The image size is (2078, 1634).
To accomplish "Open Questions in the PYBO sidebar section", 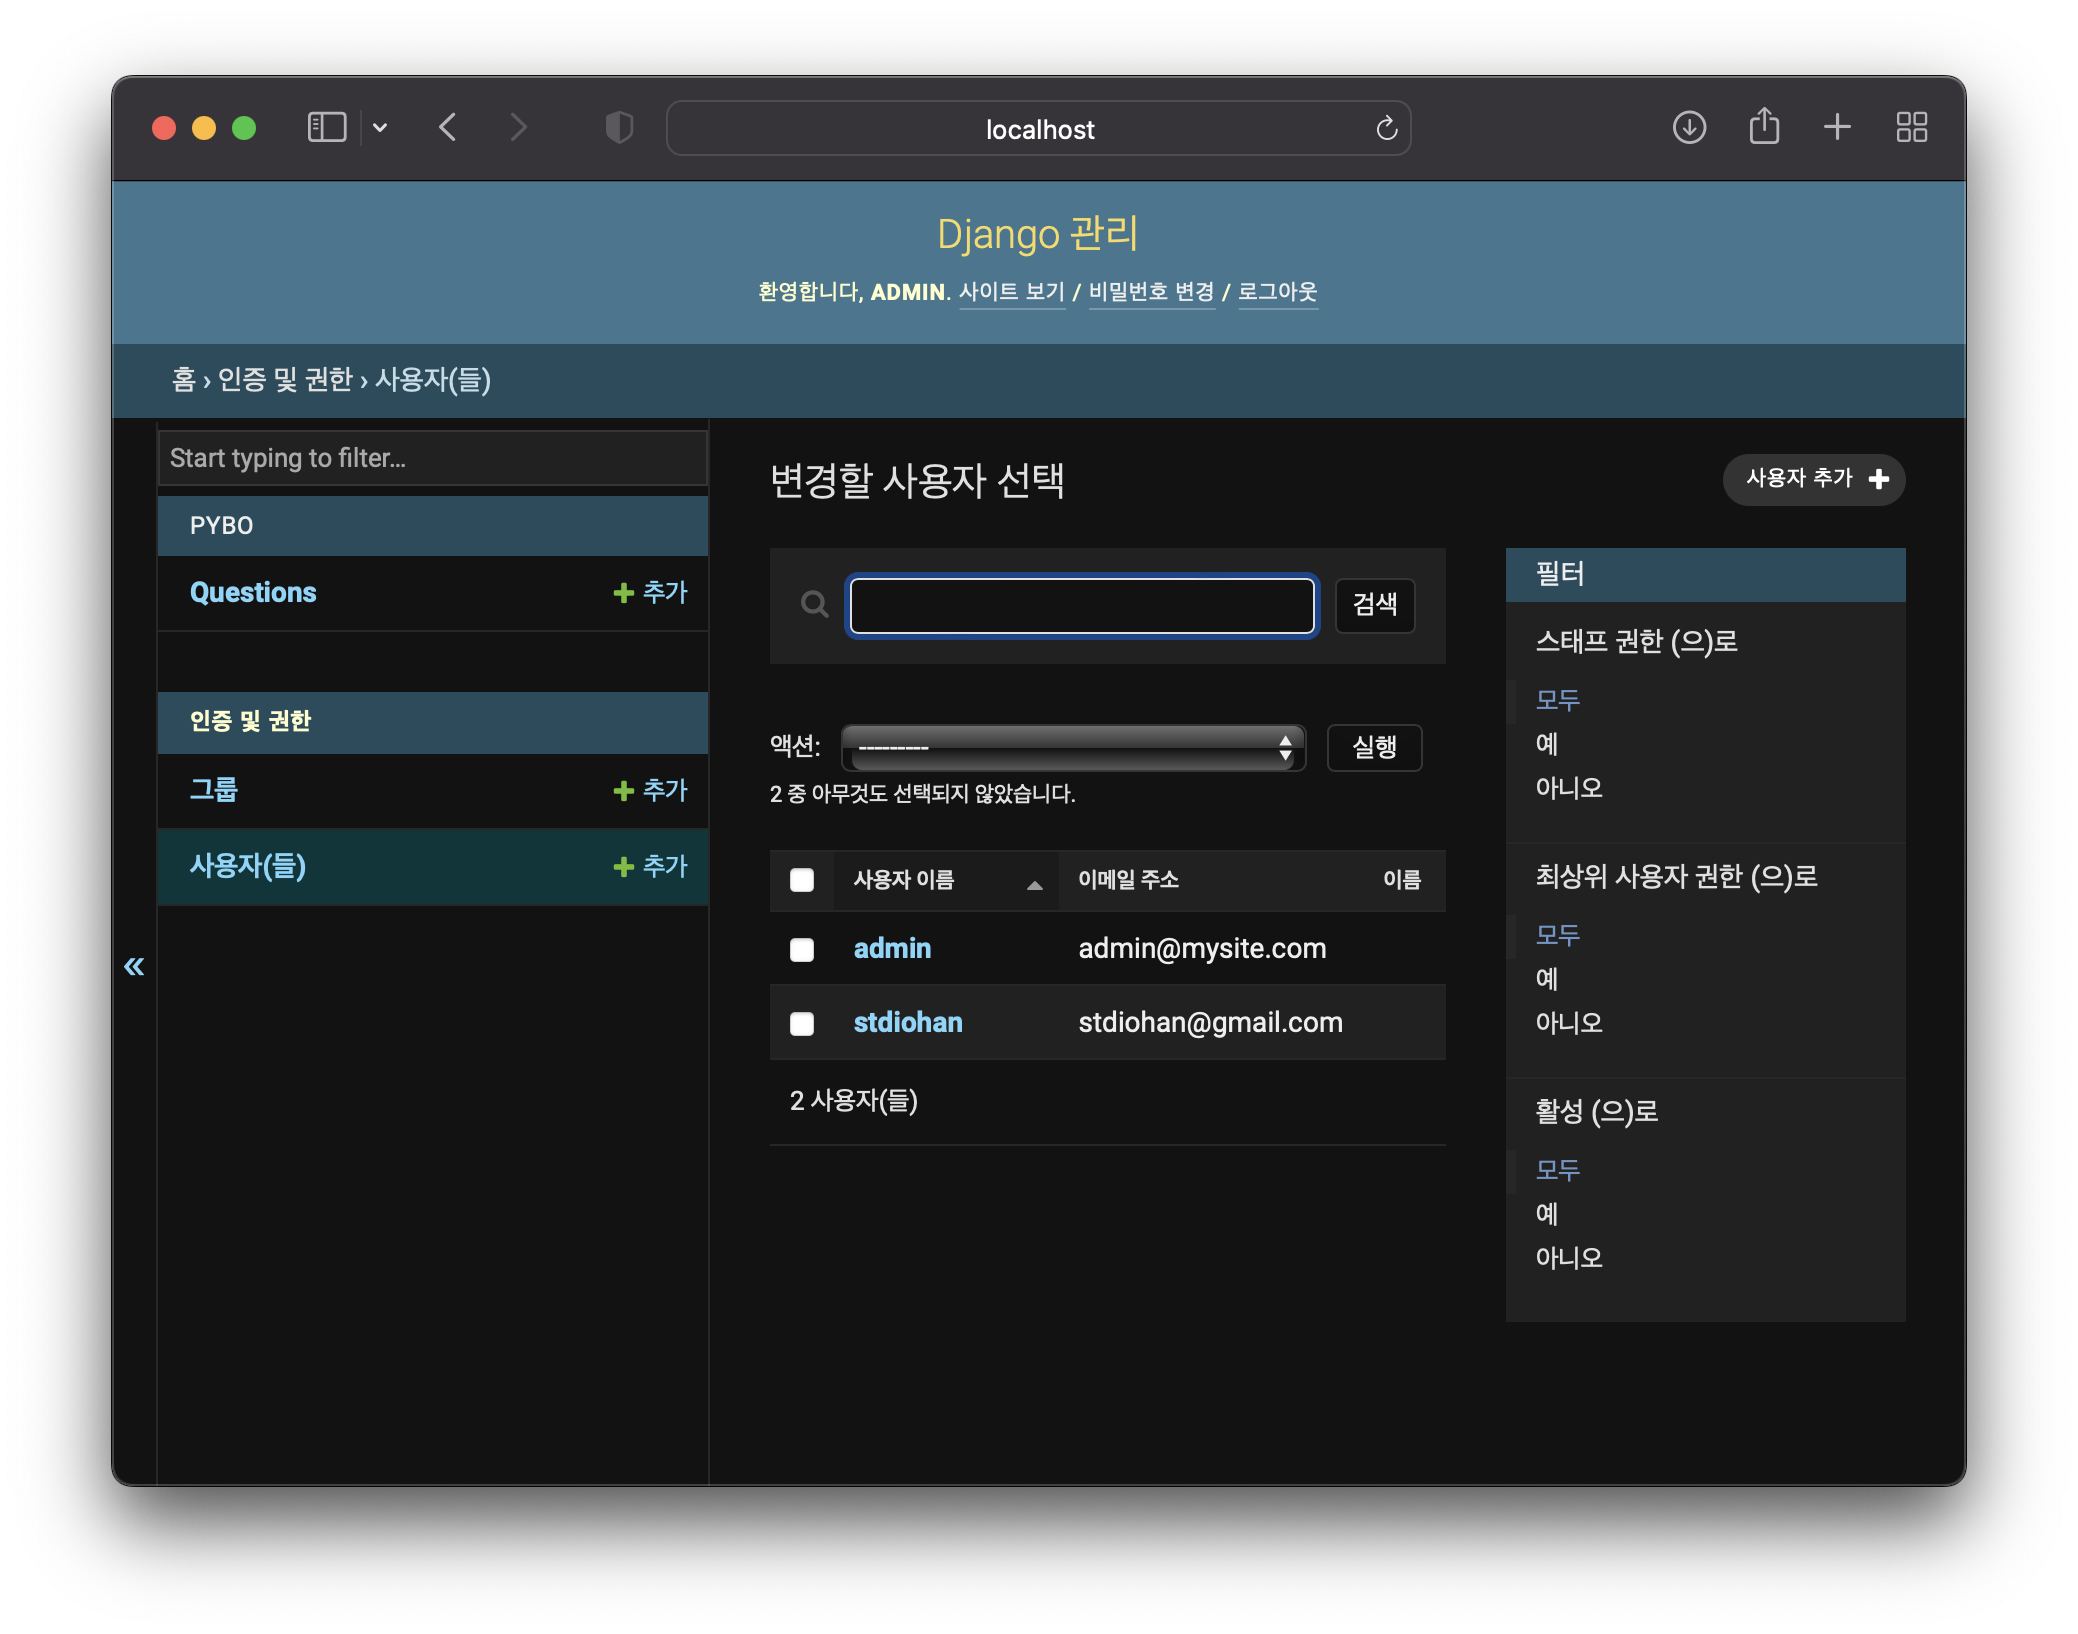I will [253, 592].
